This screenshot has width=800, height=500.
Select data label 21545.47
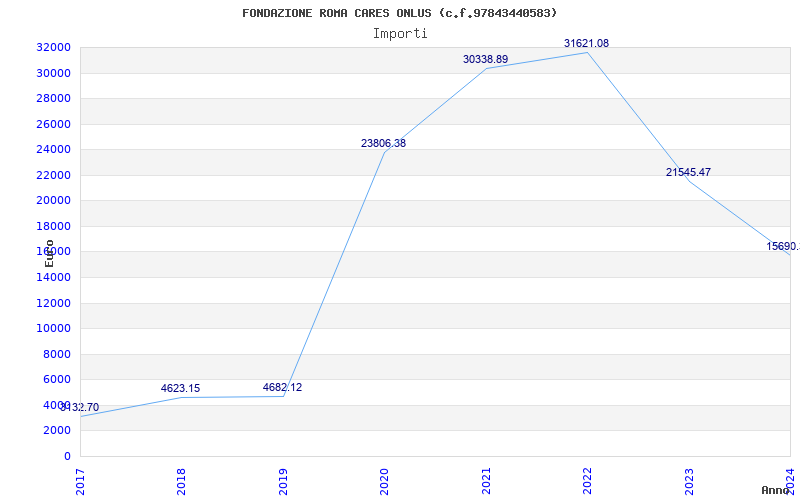tap(688, 172)
